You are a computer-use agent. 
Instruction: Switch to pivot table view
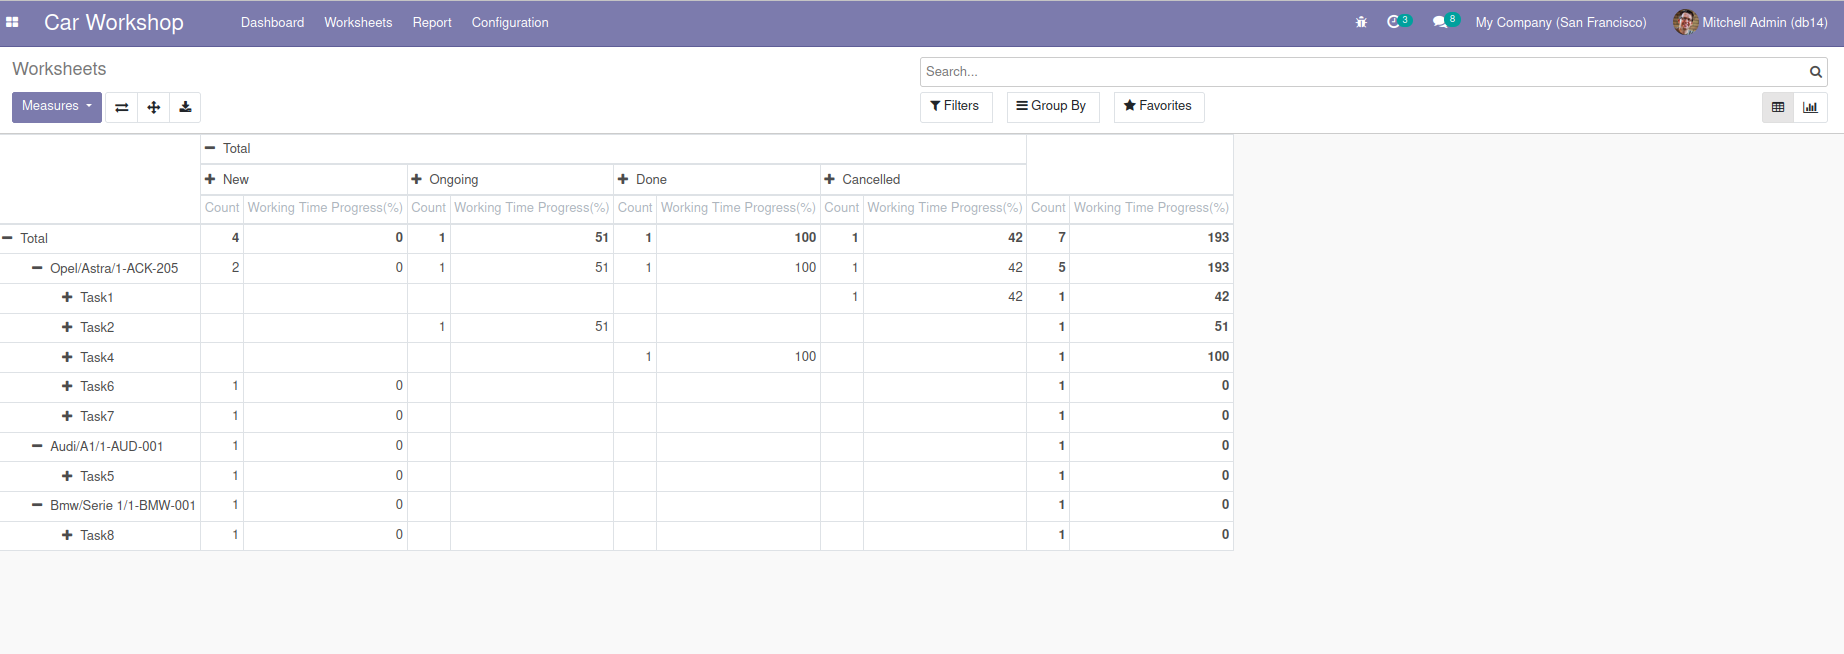pyautogui.click(x=1778, y=107)
